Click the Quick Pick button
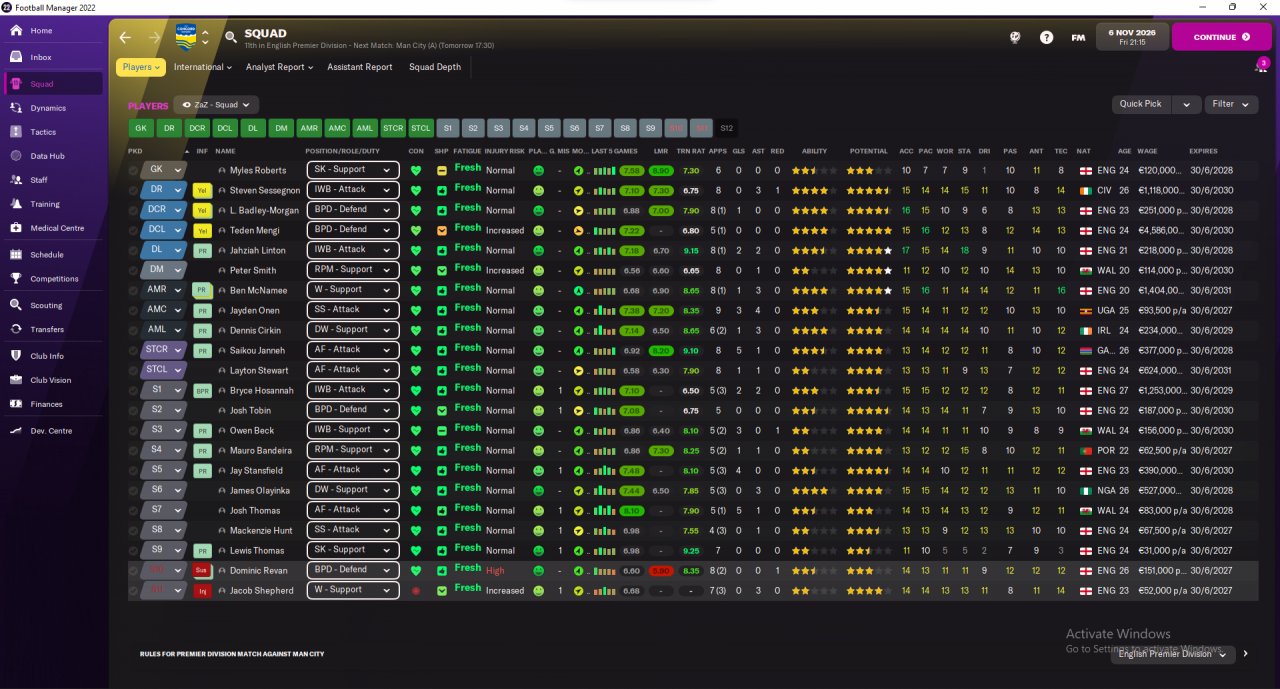1280x689 pixels. (x=1141, y=104)
